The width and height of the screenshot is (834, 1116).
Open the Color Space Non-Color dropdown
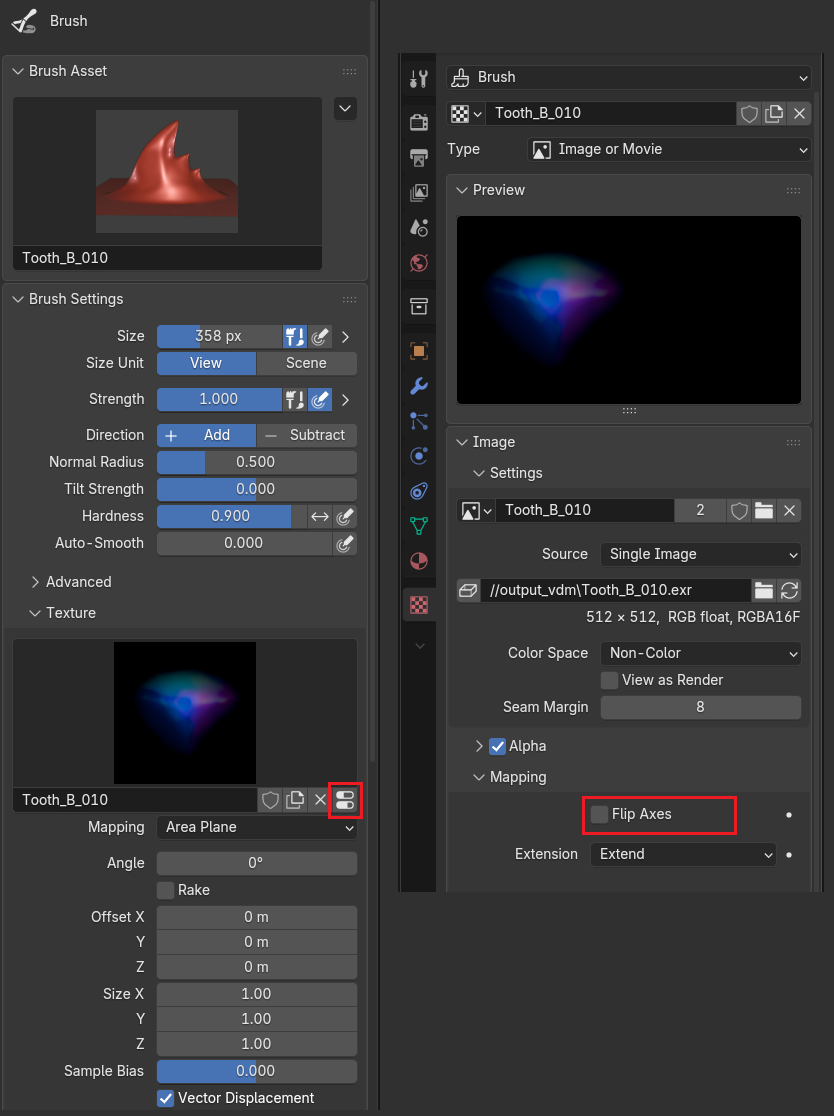701,653
